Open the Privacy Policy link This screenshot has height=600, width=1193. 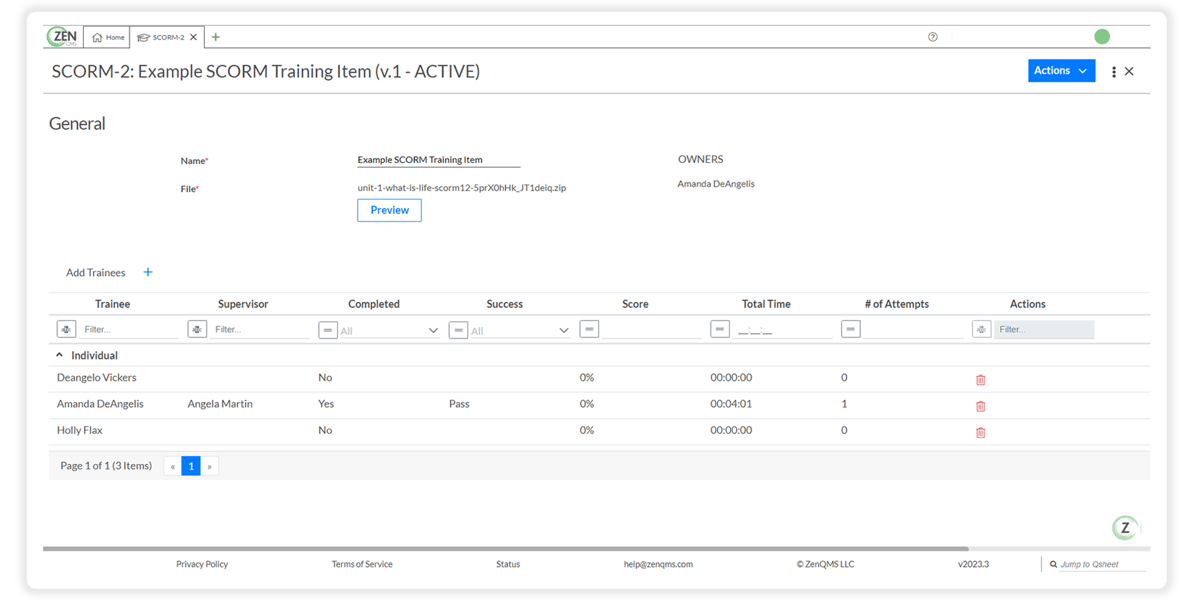[202, 563]
